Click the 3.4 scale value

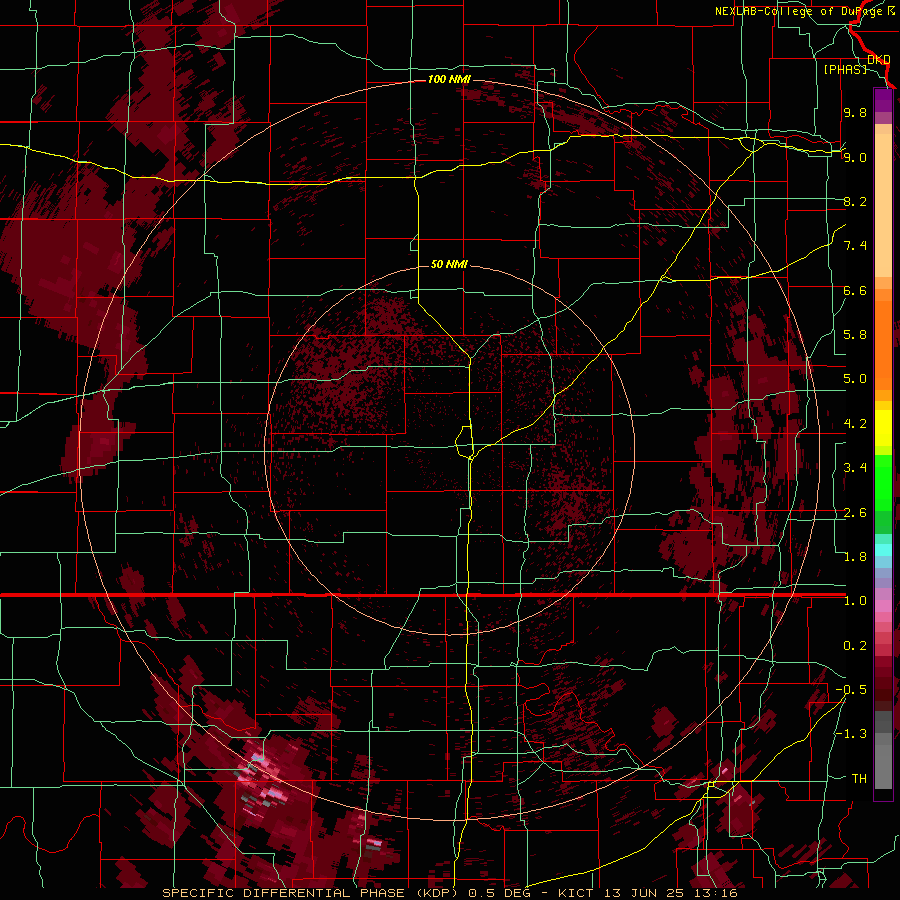(x=855, y=468)
